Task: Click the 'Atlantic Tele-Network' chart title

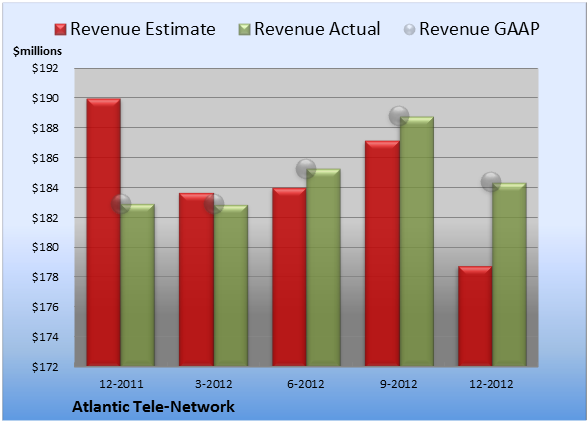Action: 153,407
